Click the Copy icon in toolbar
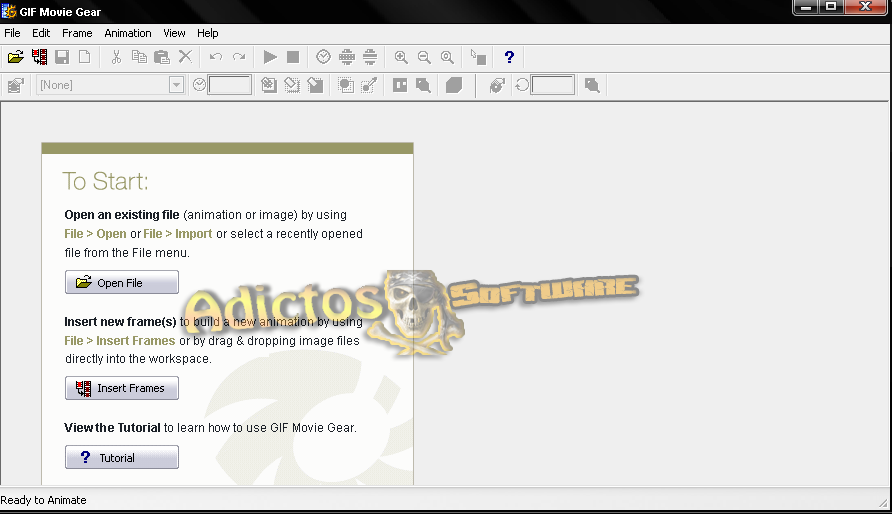Image resolution: width=892 pixels, height=514 pixels. [x=139, y=57]
